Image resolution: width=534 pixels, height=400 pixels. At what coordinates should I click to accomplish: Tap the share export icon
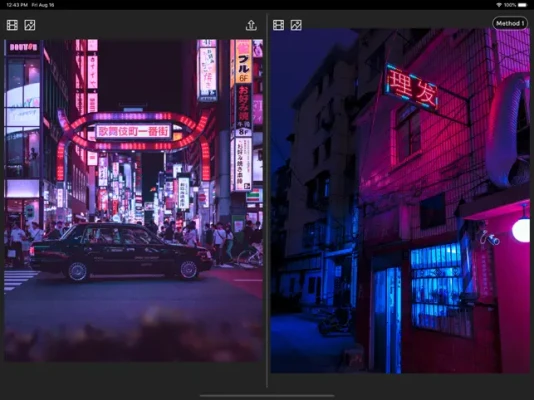(x=251, y=25)
